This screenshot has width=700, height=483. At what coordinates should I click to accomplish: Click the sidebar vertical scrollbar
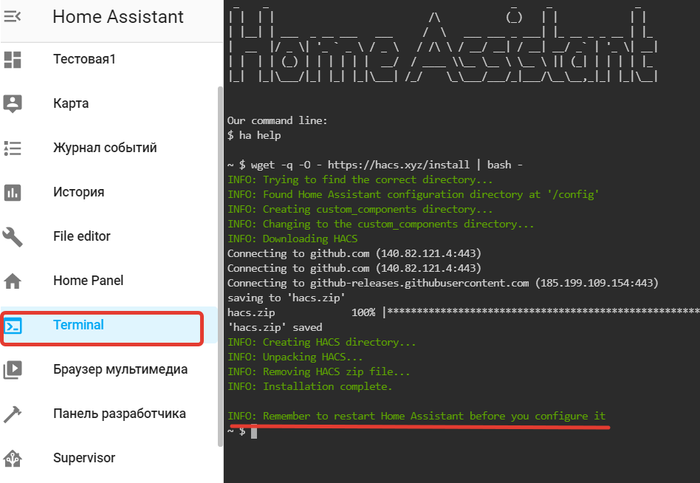(220, 250)
